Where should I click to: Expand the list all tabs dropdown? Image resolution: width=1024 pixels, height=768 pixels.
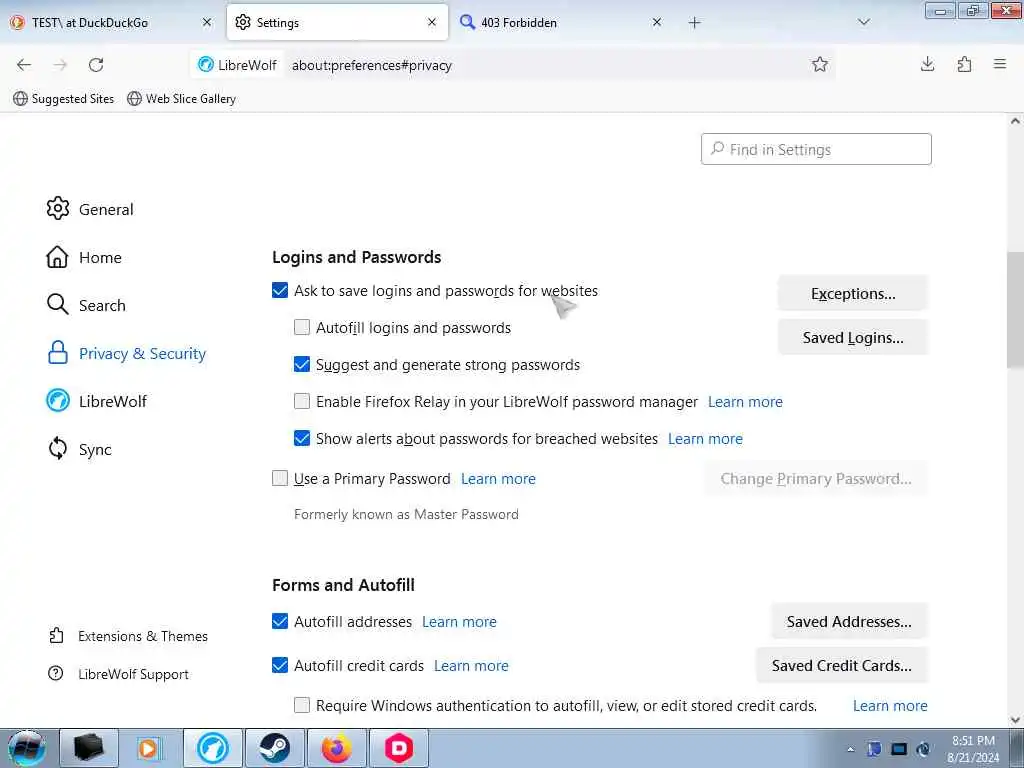click(864, 22)
